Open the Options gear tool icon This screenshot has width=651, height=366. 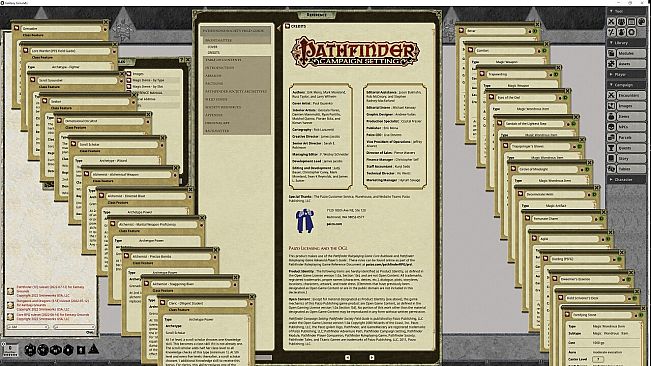click(x=631, y=32)
